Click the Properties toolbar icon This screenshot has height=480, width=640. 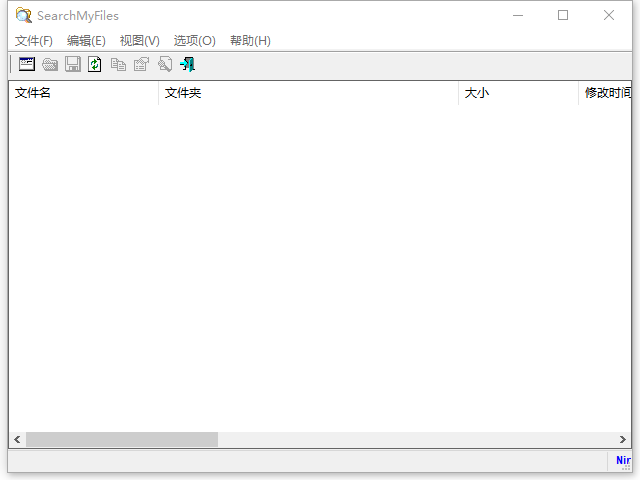[141, 64]
